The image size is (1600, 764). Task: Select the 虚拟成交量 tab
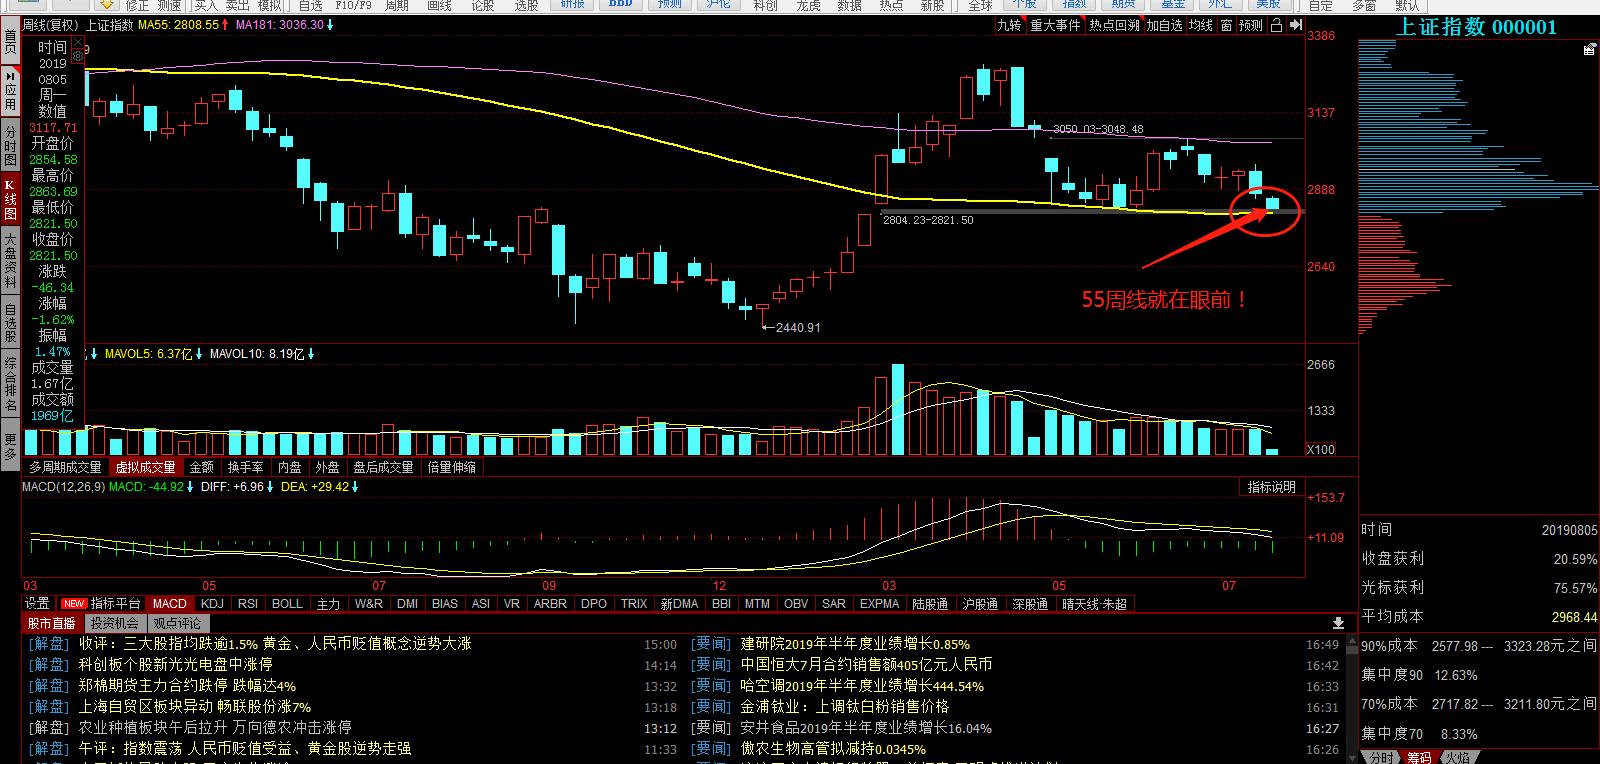145,467
